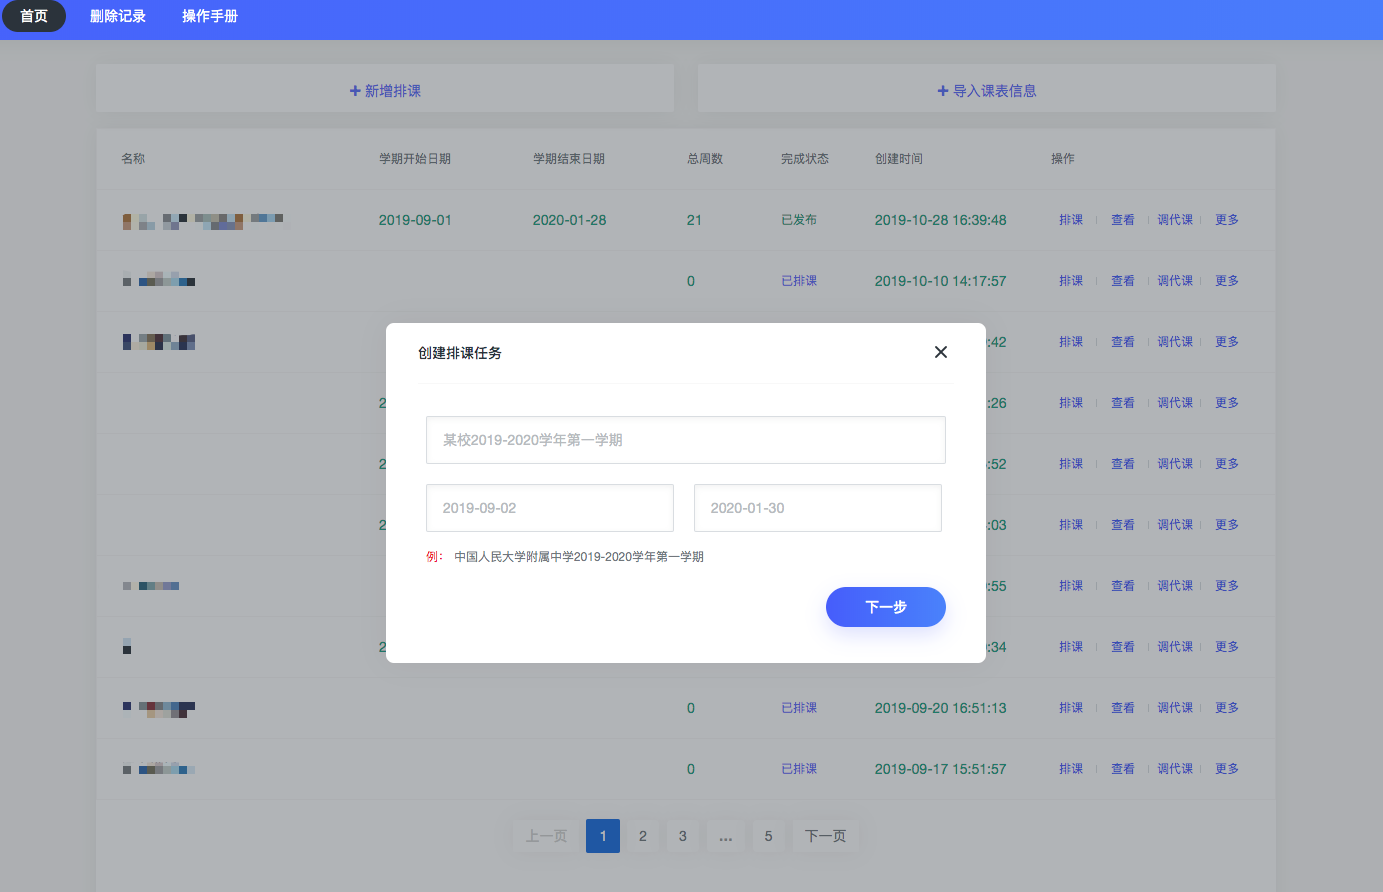Click 调代课 in the 2019-10-28 16:39:48 row
Image resolution: width=1383 pixels, height=892 pixels.
[1175, 220]
